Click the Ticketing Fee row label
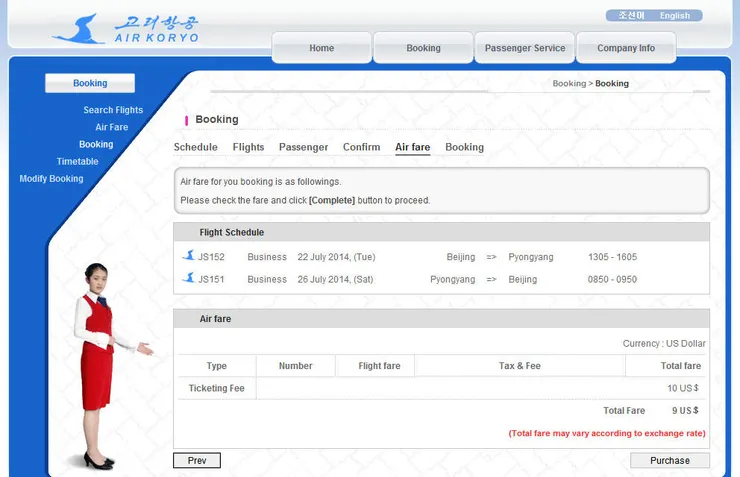This screenshot has height=477, width=740. point(217,388)
